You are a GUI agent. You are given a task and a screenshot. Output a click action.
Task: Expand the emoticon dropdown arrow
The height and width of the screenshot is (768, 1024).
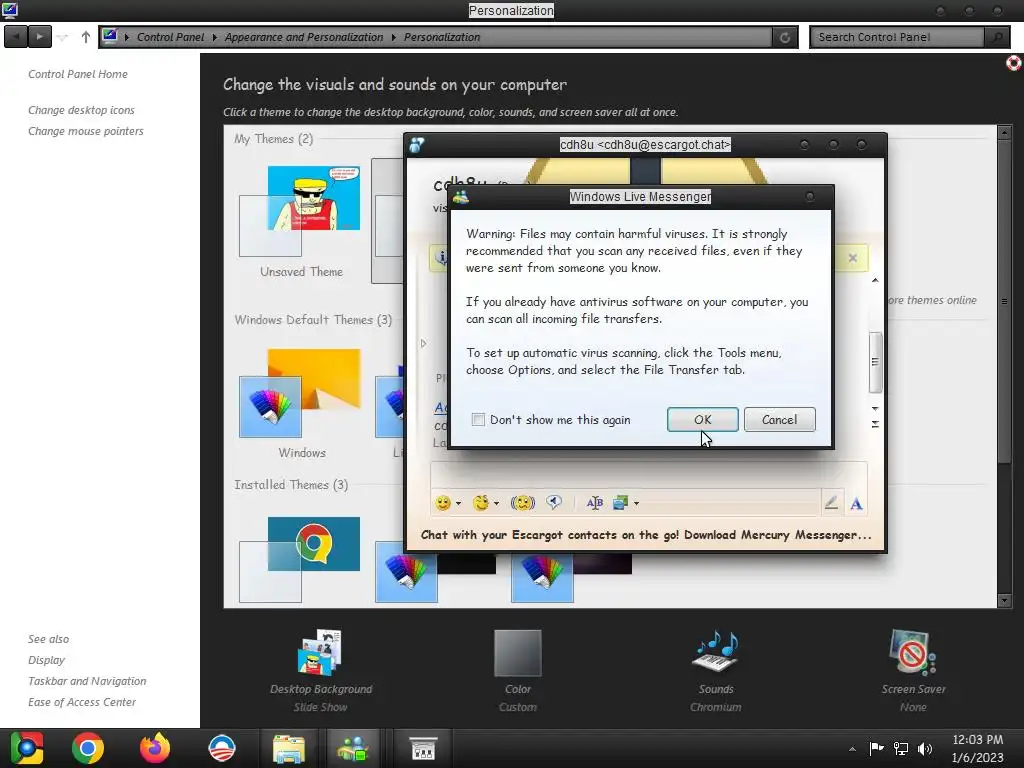458,503
